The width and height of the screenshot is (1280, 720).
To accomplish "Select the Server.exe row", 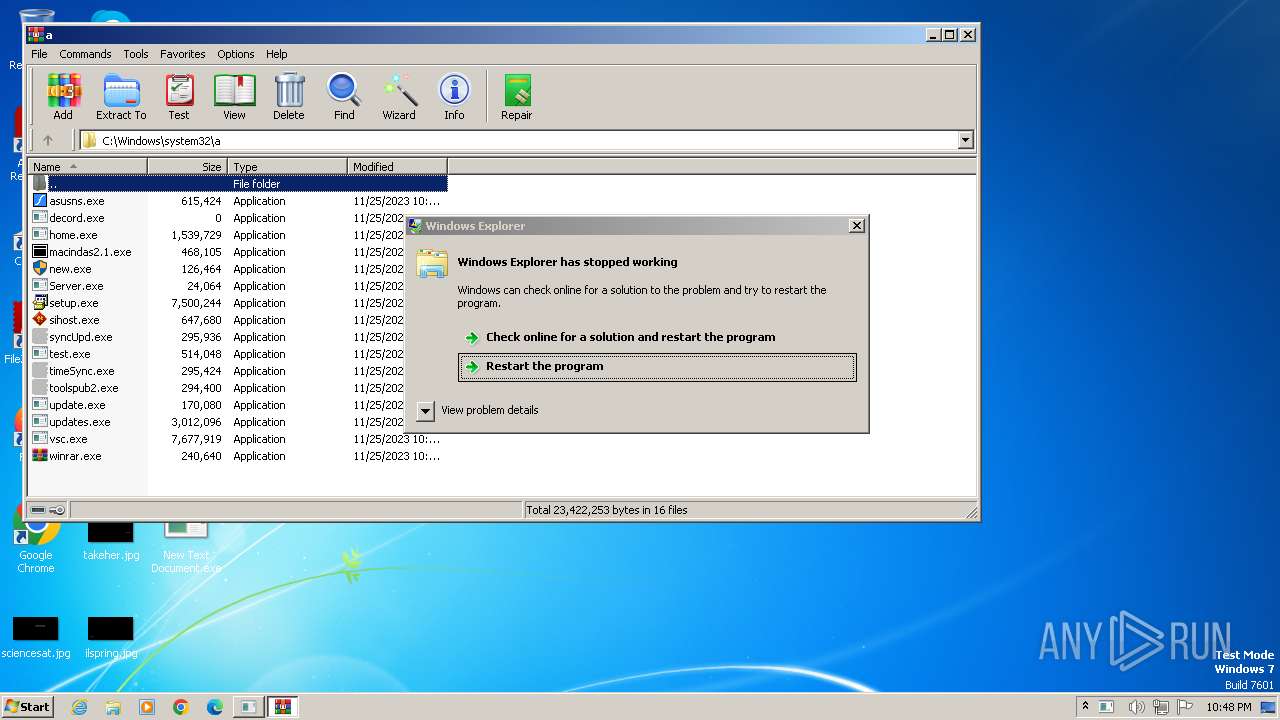I will tap(238, 286).
